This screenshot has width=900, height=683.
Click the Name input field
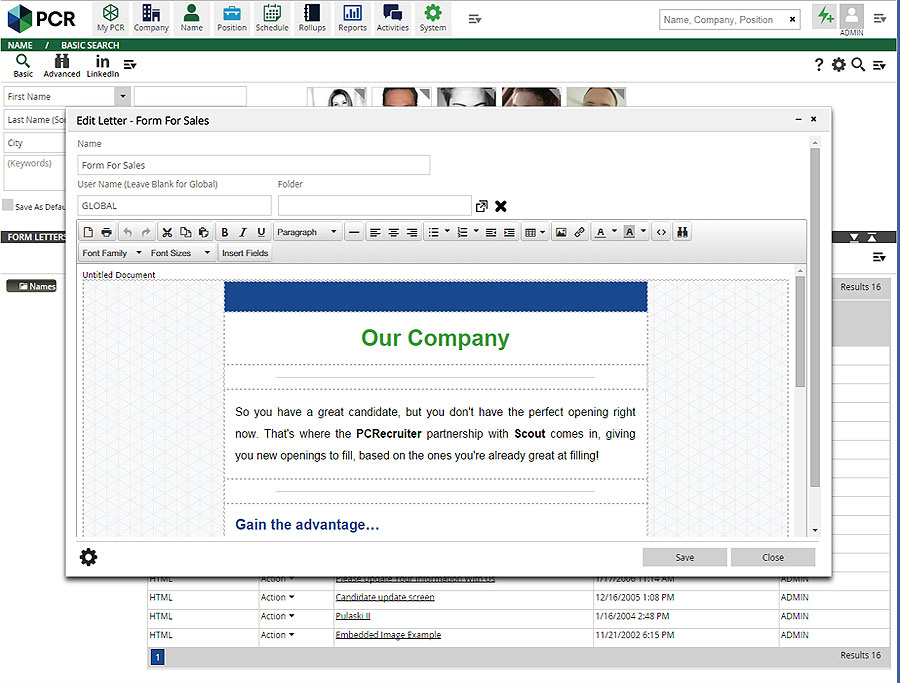[x=254, y=165]
